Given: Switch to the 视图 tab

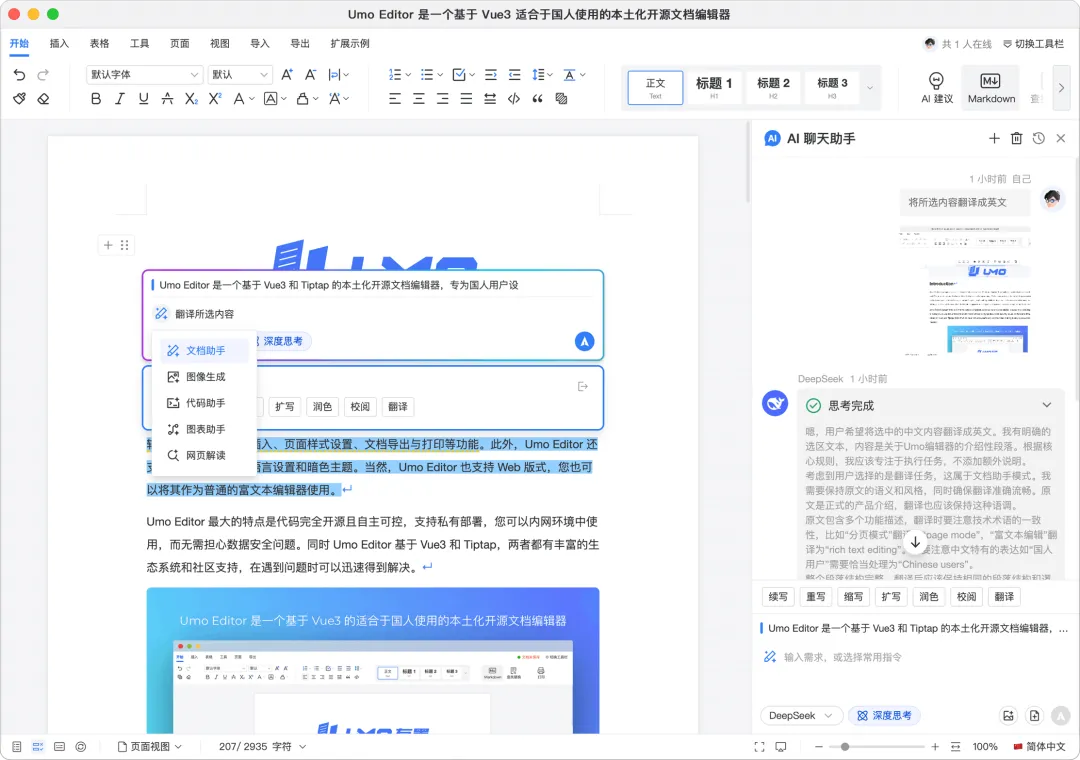Looking at the screenshot, I should coord(220,43).
